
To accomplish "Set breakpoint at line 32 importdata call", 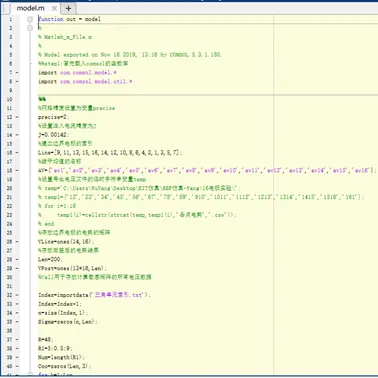I will [17, 295].
